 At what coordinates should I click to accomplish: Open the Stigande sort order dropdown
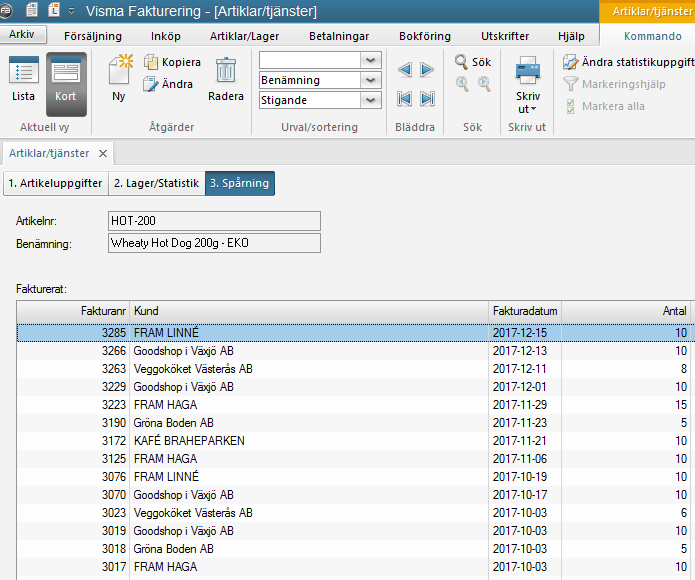pyautogui.click(x=371, y=100)
